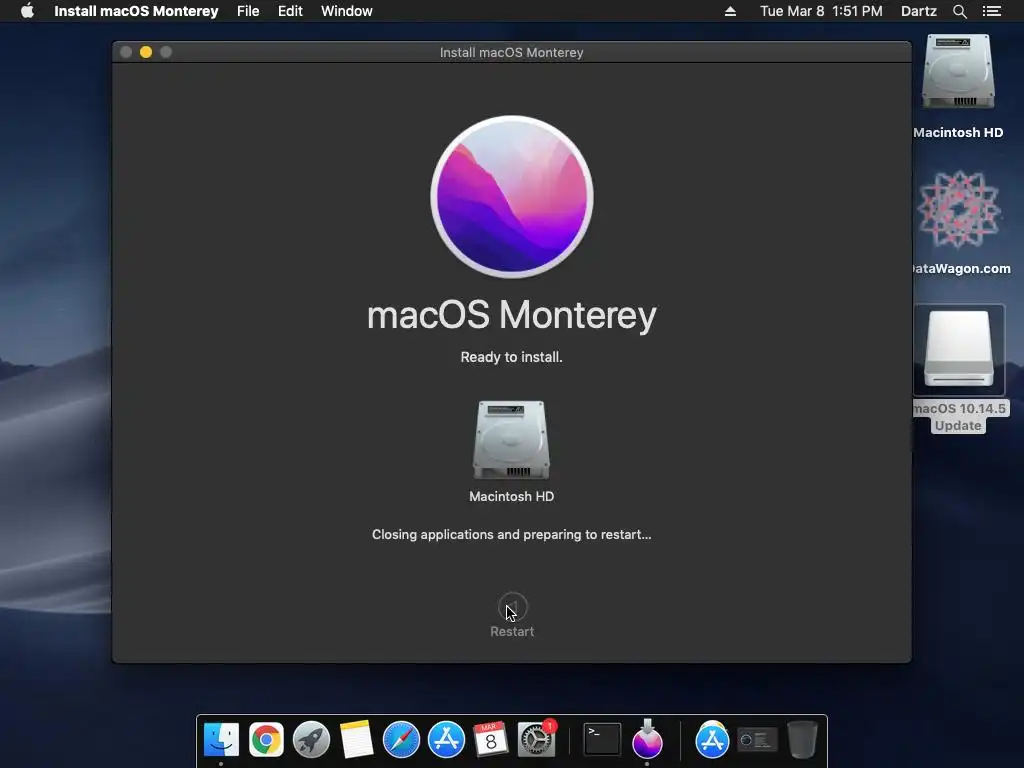Screen dimensions: 1024x768
Task: Select the DataWagon.com desktop icon
Action: tap(959, 209)
